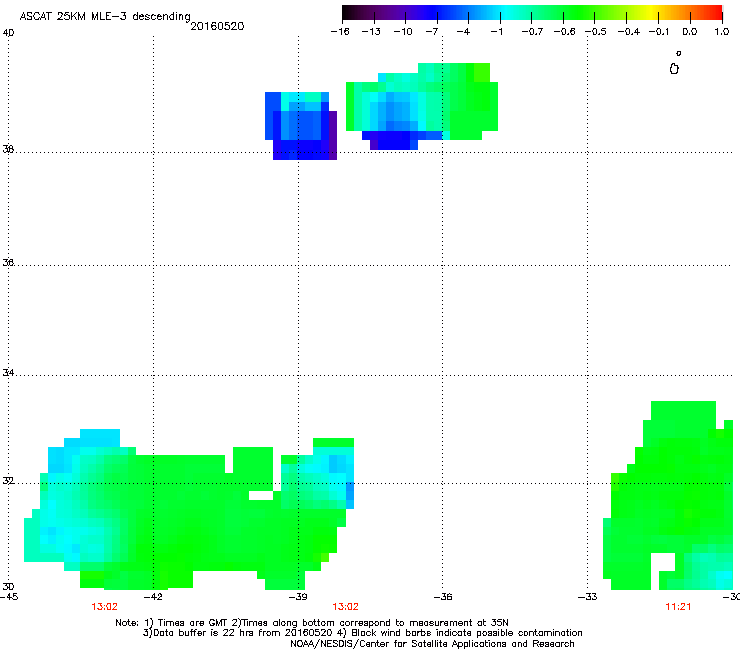
Task: Click latitude label 30 on left axis
Action: click(8, 586)
